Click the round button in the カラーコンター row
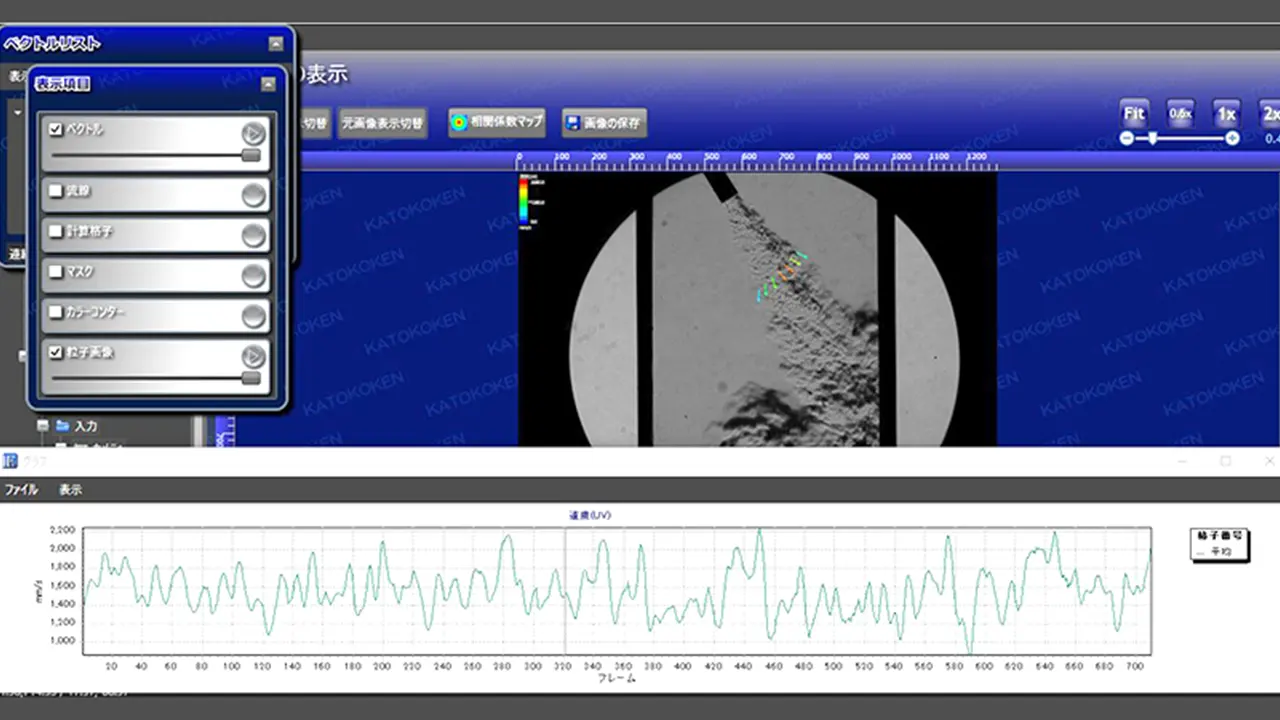The height and width of the screenshot is (720, 1280). click(254, 316)
